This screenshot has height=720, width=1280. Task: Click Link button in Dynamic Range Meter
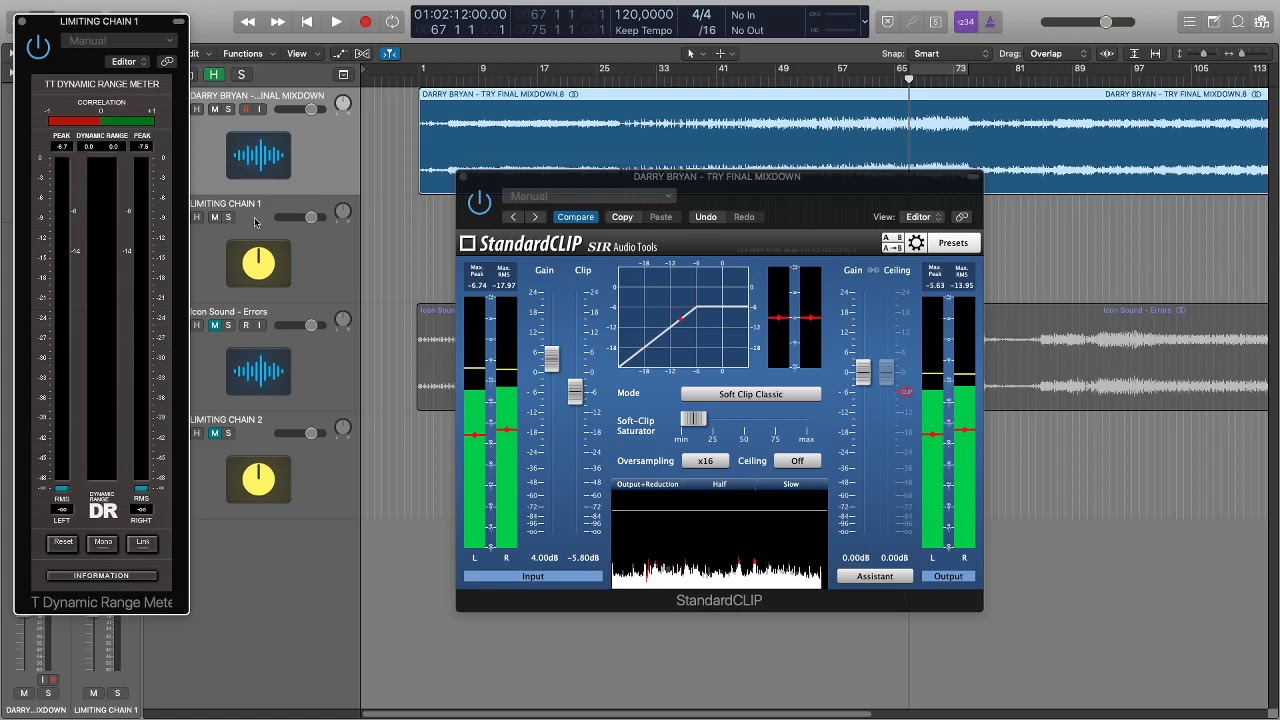[x=143, y=542]
